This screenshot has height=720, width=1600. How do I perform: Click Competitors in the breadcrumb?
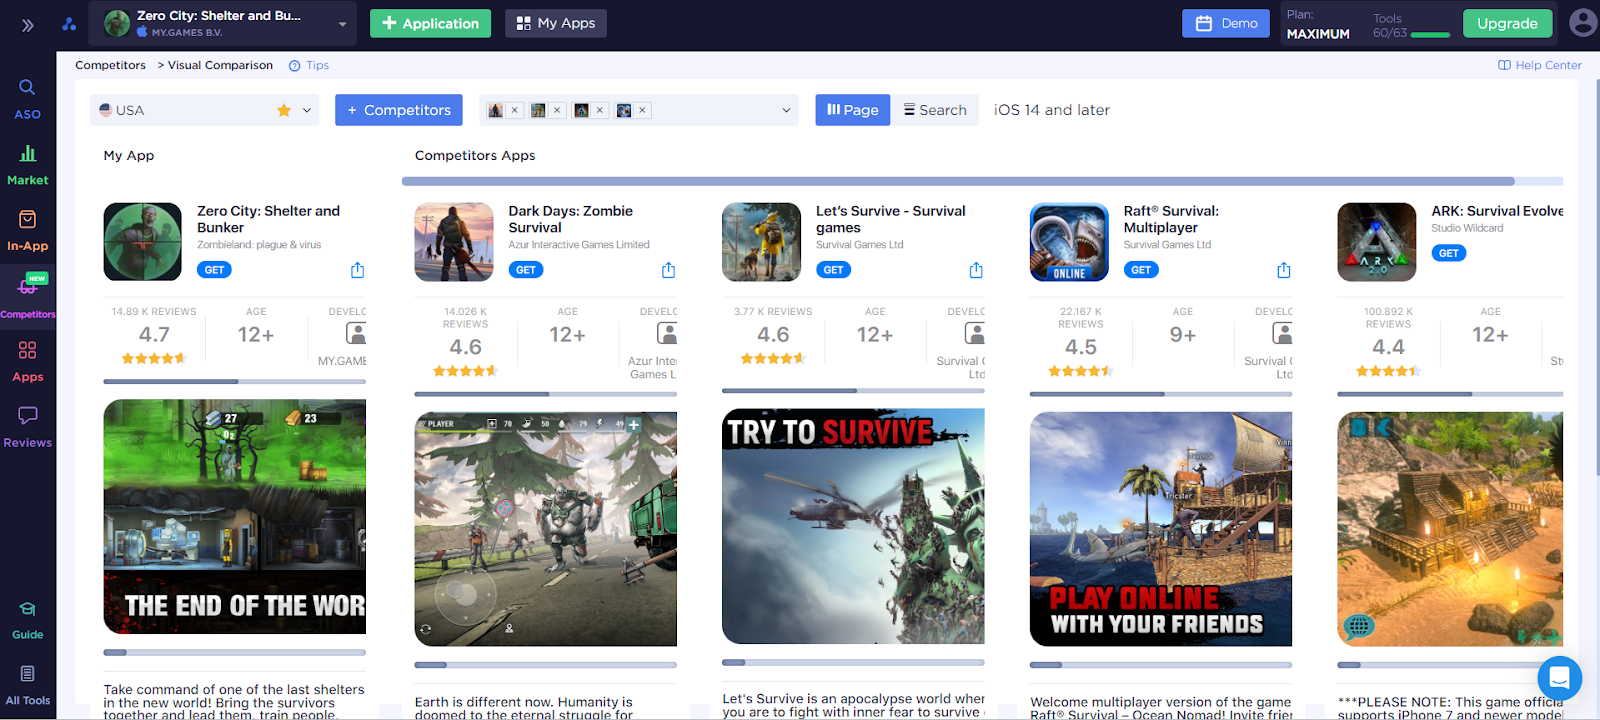click(x=110, y=65)
